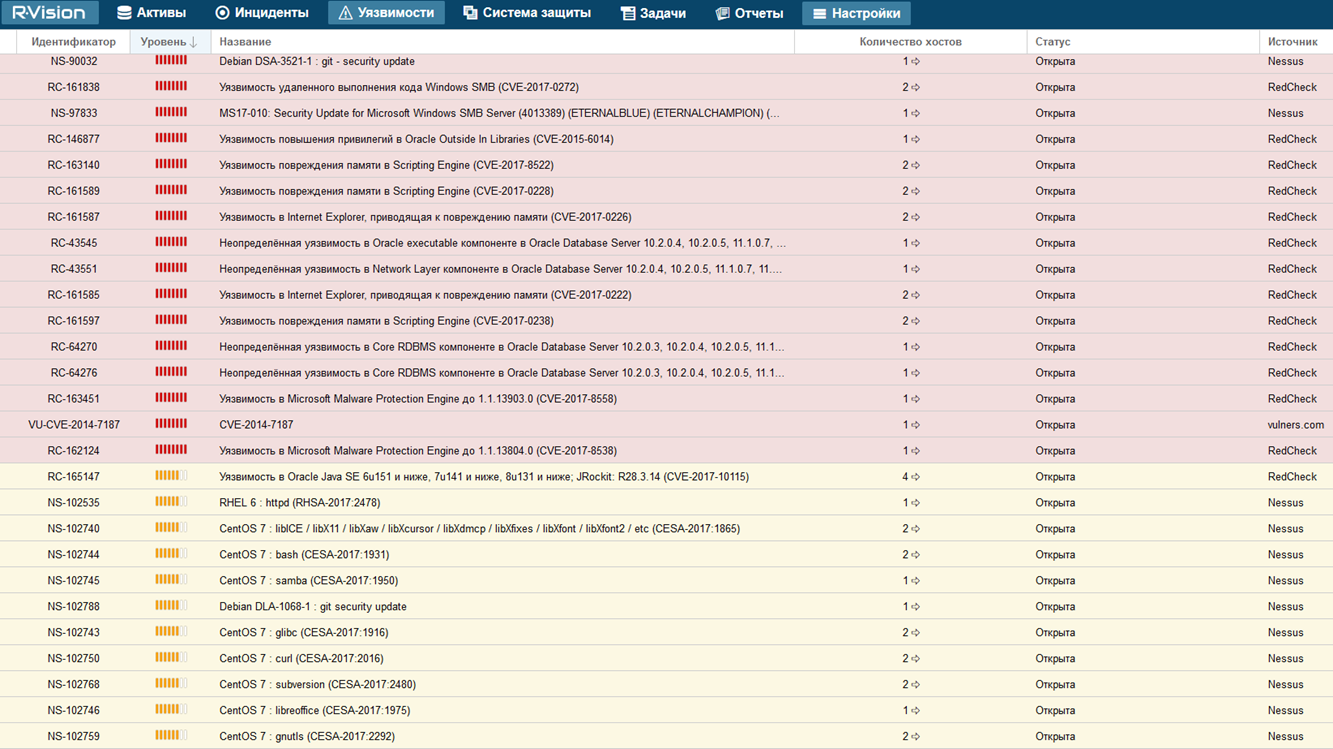Screen dimensions: 1333x749
Task: Open hosts arrow for RC-161597
Action: tap(915, 322)
